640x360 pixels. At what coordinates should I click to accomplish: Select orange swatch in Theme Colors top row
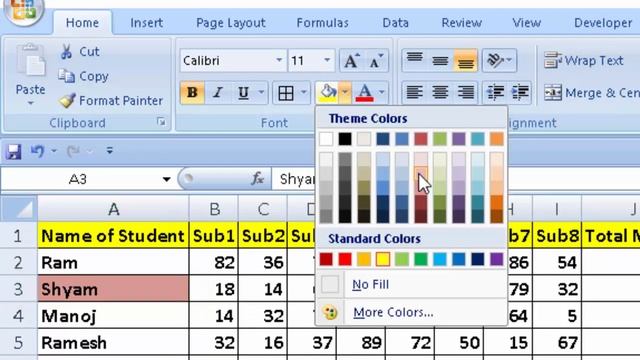coord(497,139)
